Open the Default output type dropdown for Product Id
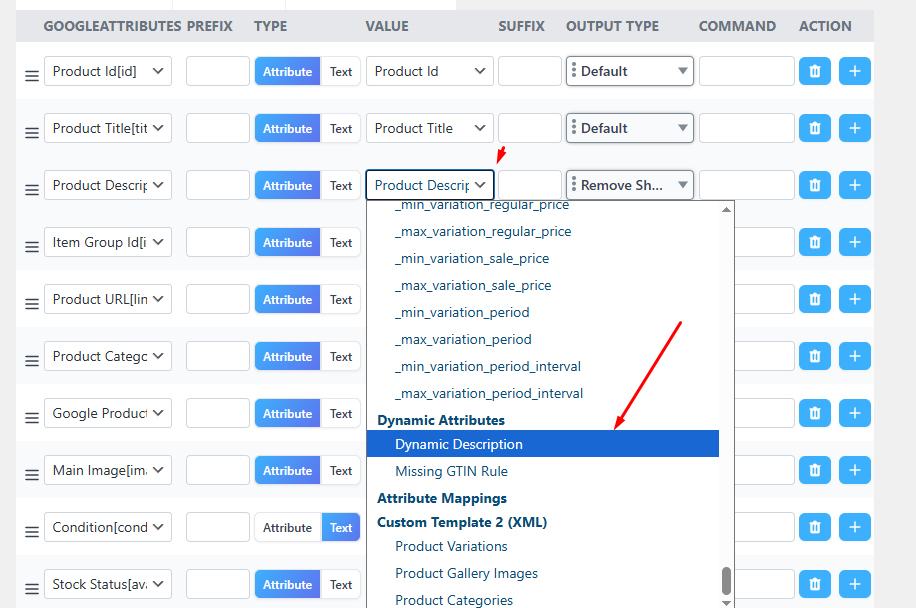 629,71
